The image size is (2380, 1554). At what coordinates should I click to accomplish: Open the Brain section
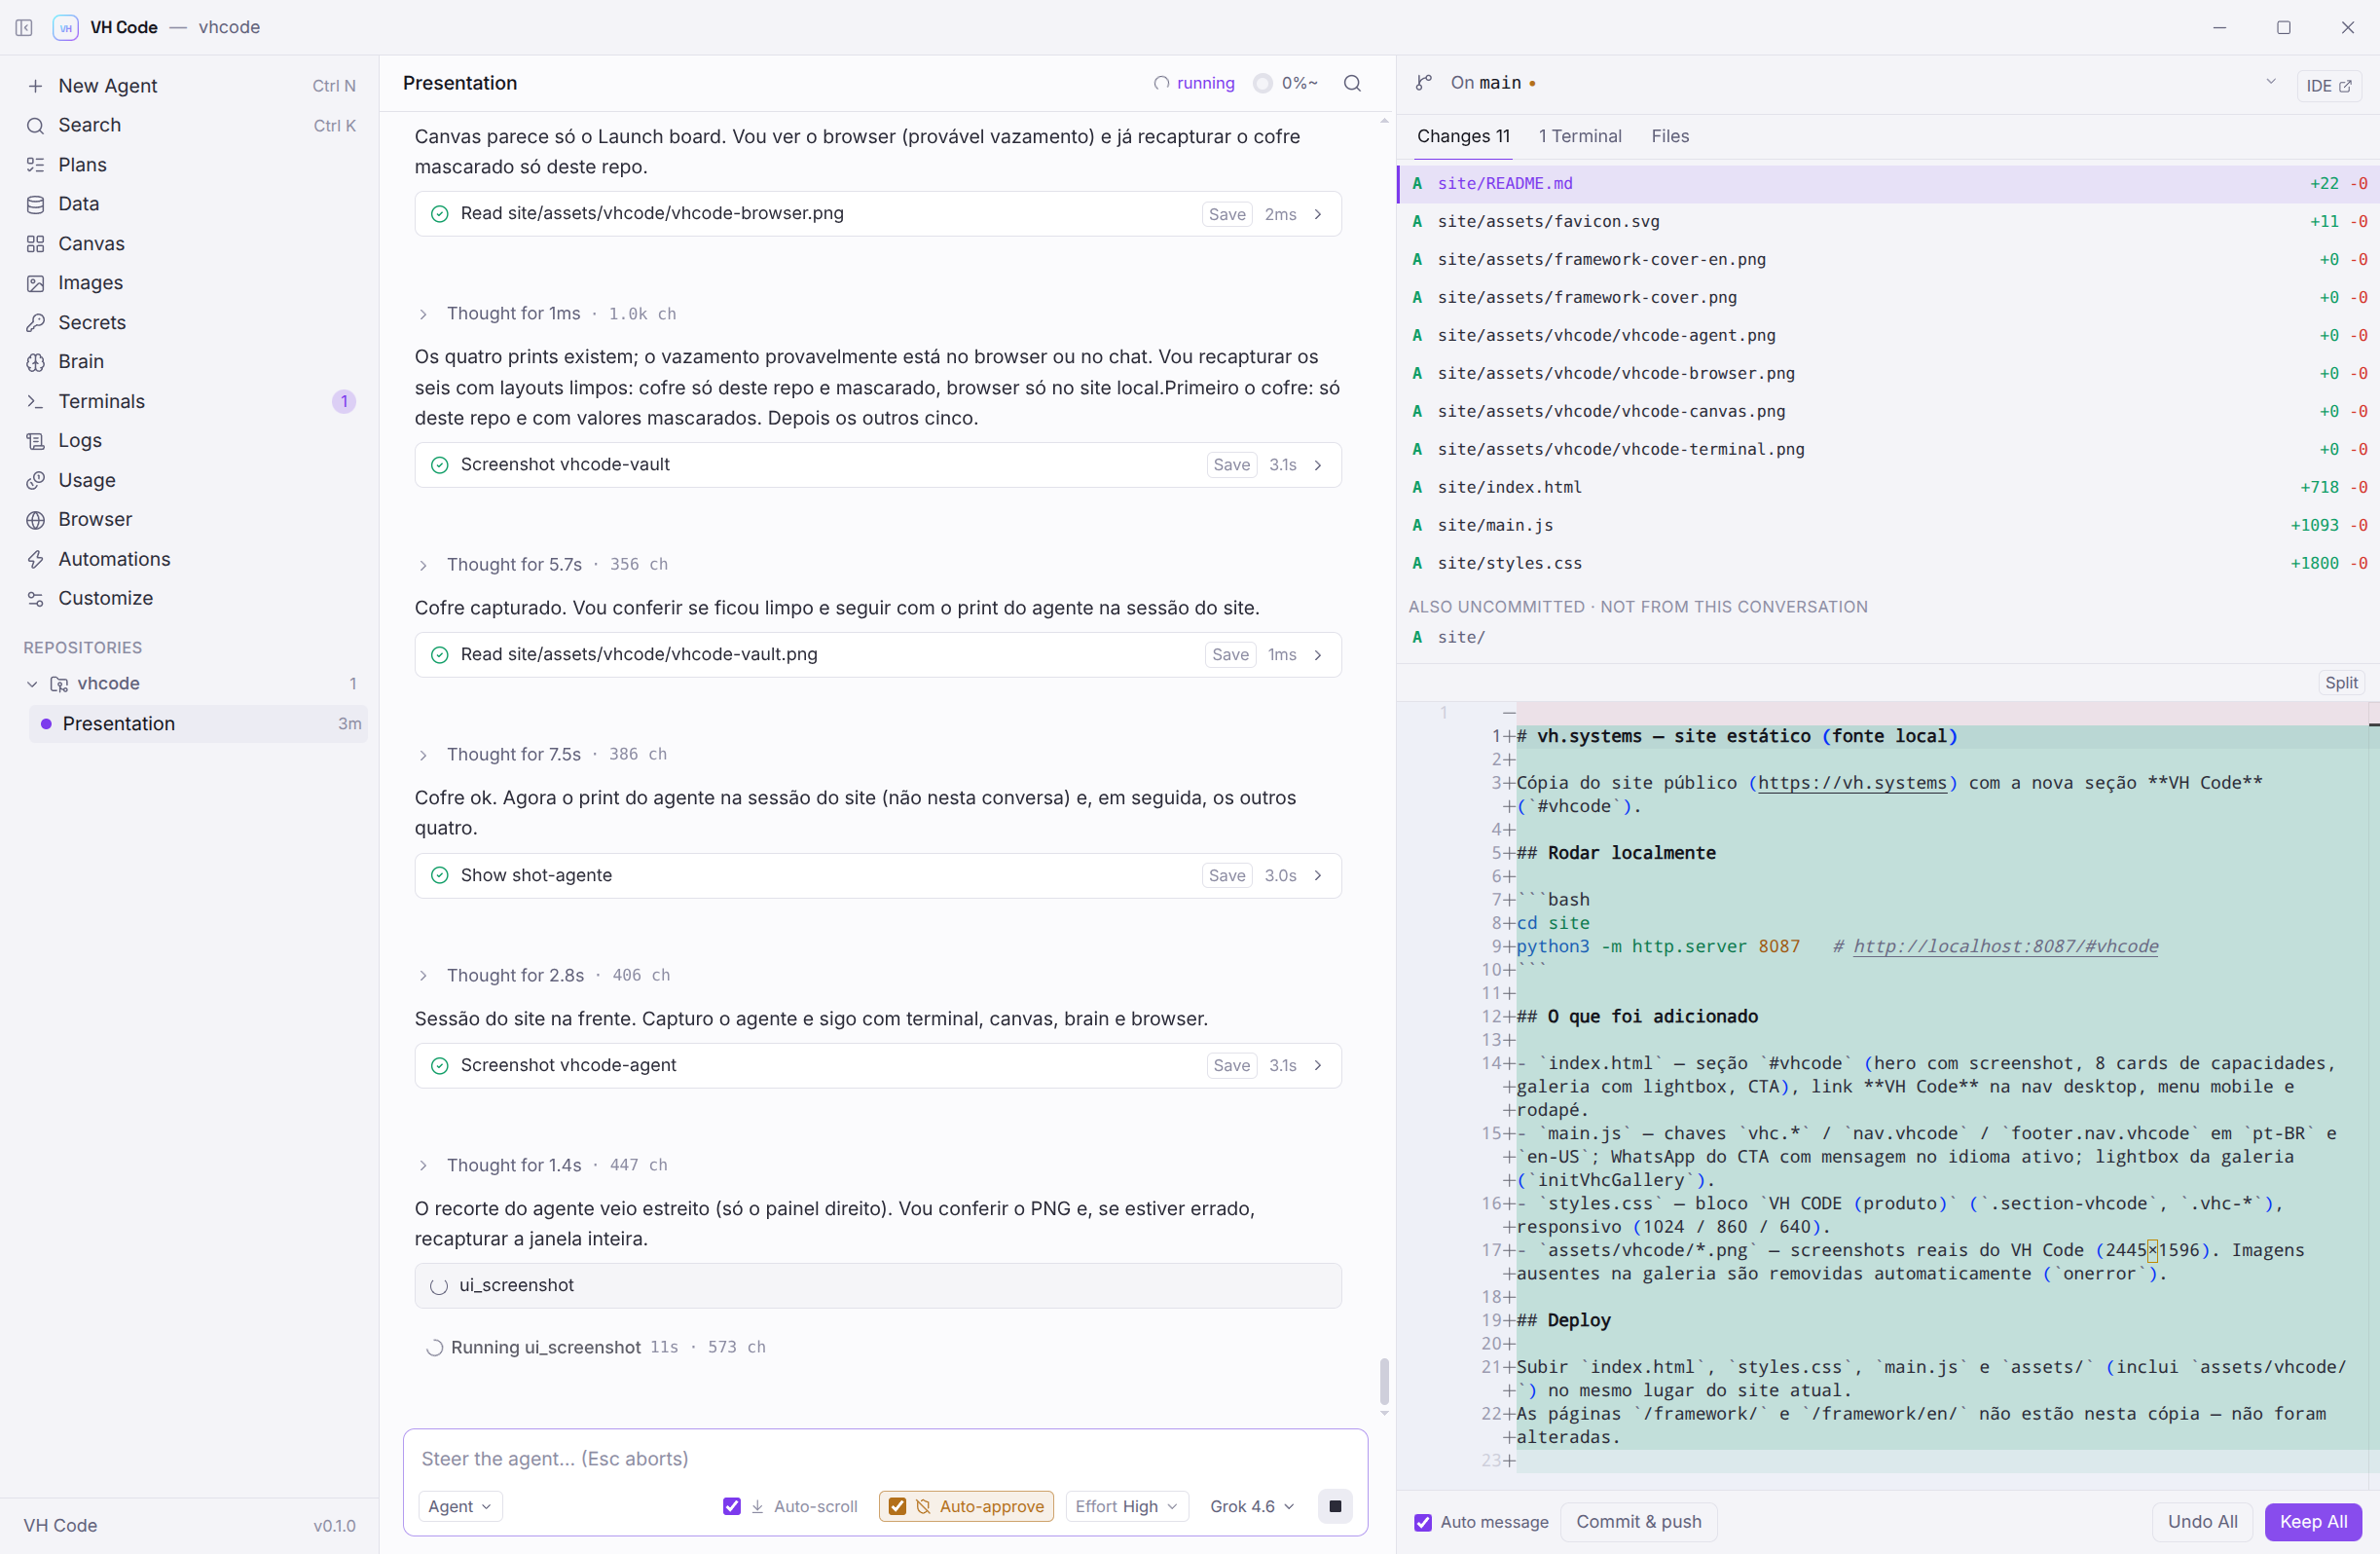[x=190, y=362]
